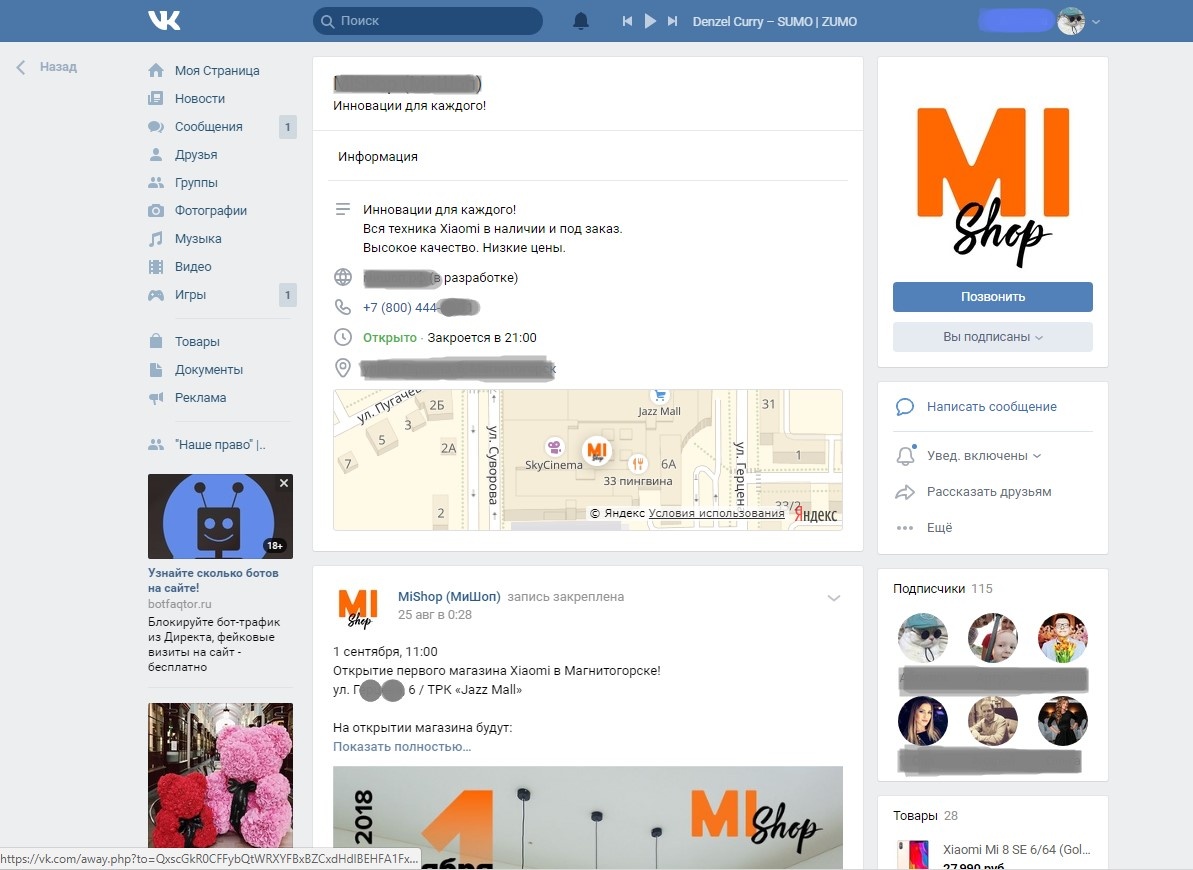Open the cat-with-glasses subscriber avatar

tap(923, 638)
